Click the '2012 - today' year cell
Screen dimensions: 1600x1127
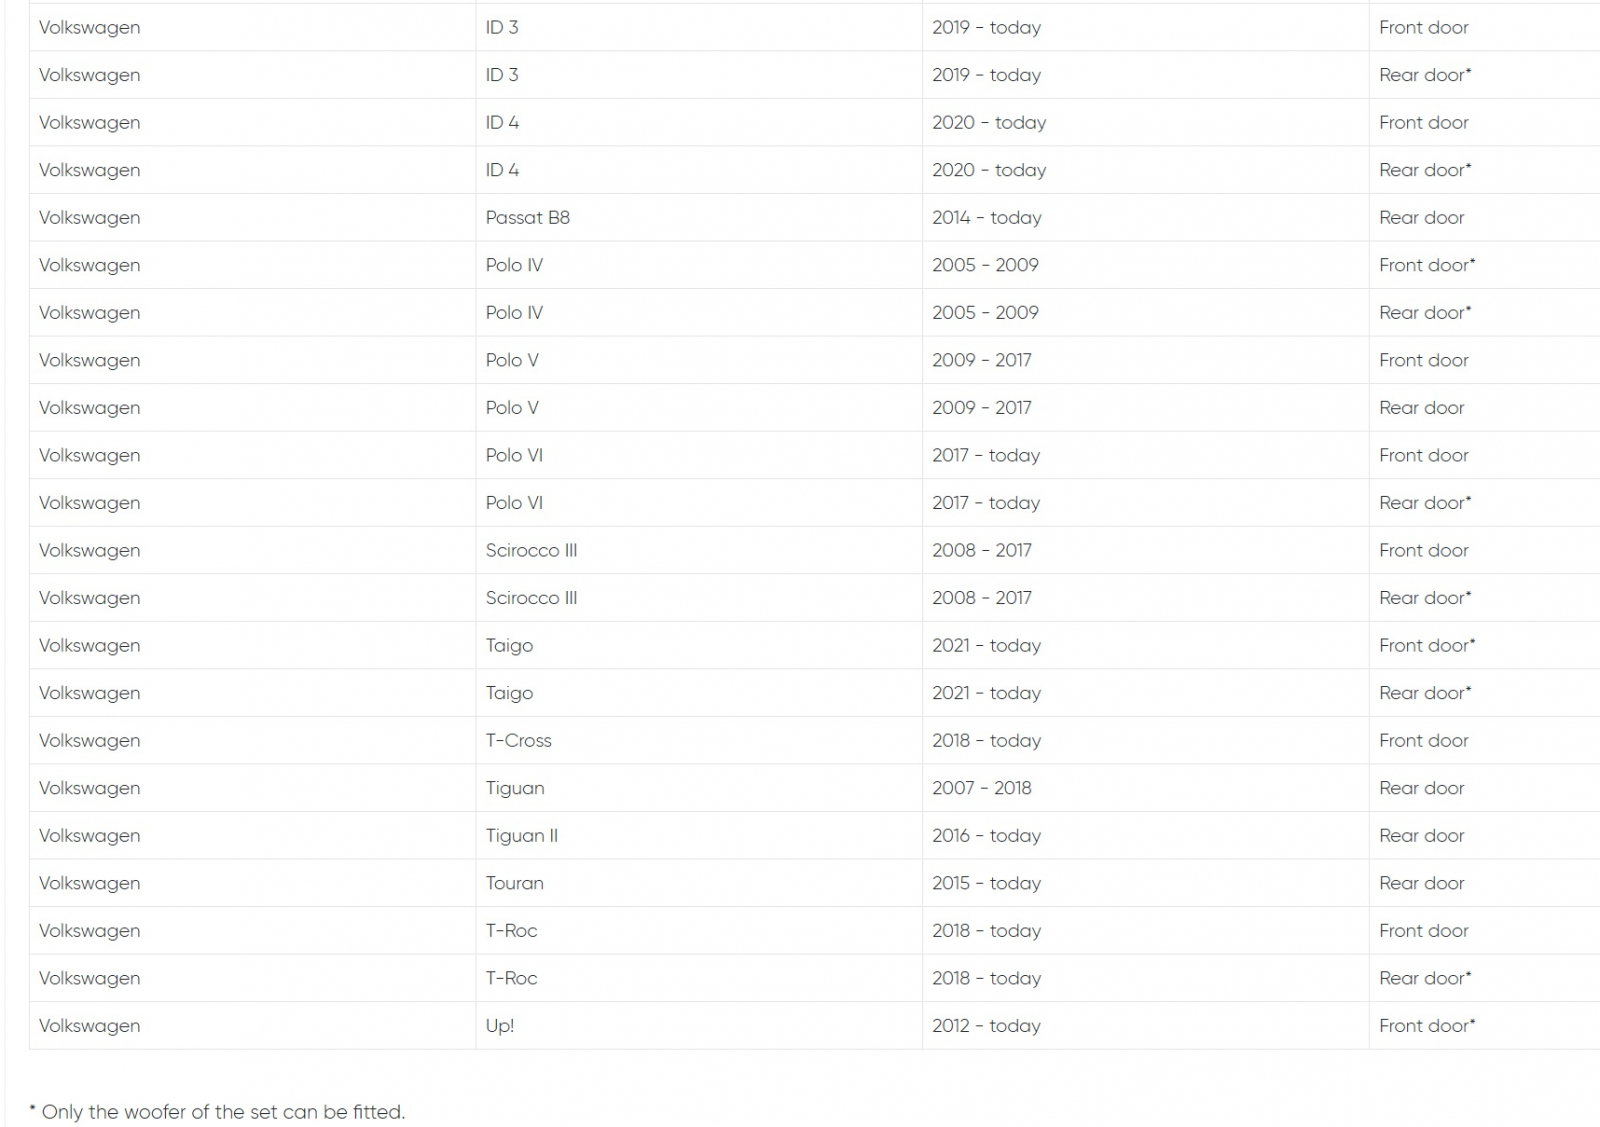986,1026
